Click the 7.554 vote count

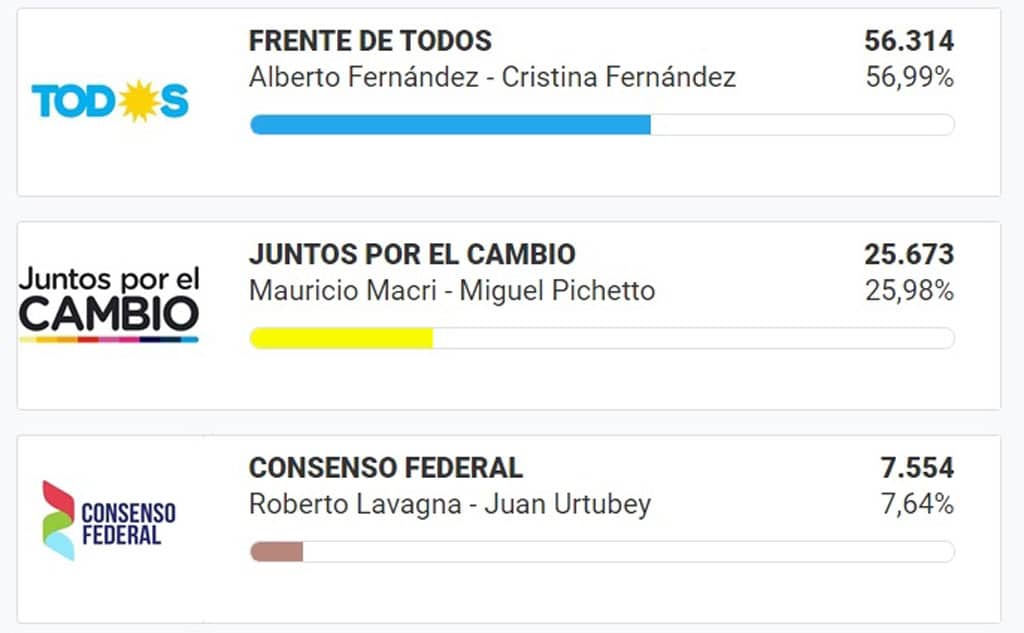click(917, 468)
